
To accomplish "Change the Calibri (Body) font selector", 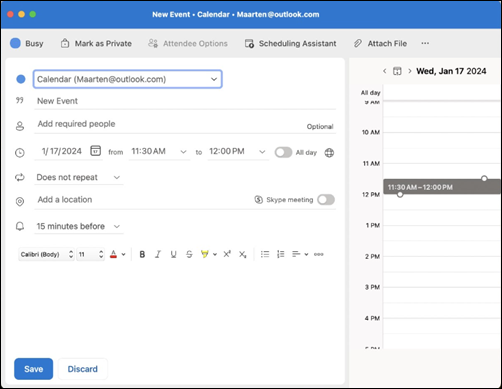I will point(46,254).
